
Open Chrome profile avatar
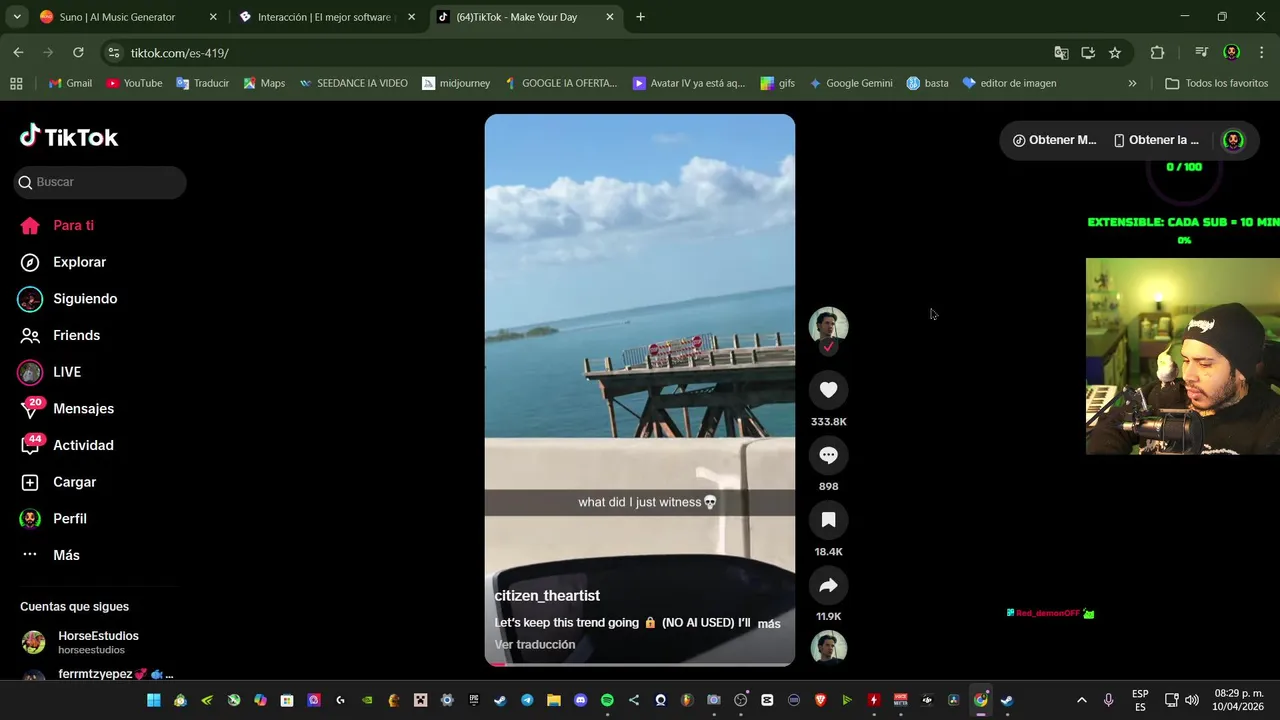[x=1232, y=53]
